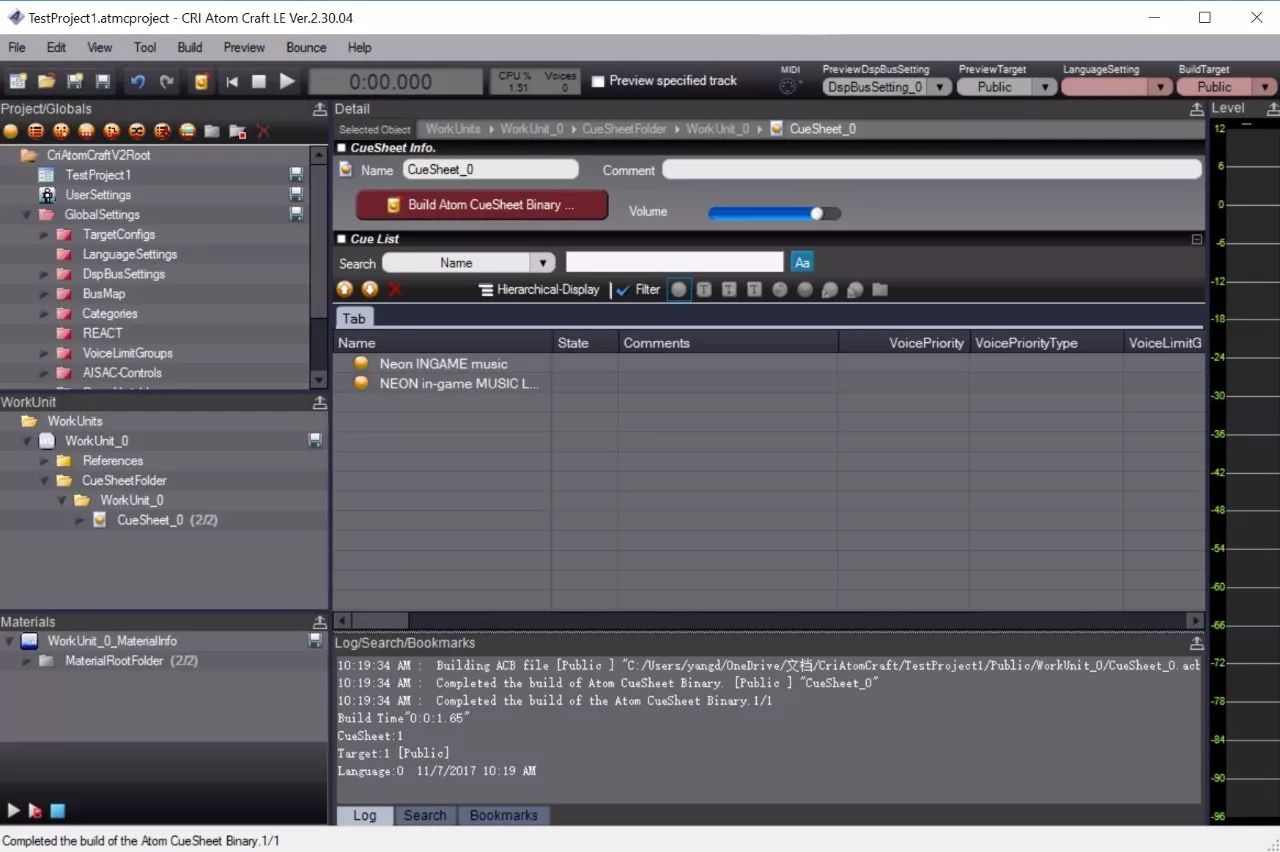Click the red X delete icon in Project/Globals

pos(263,131)
